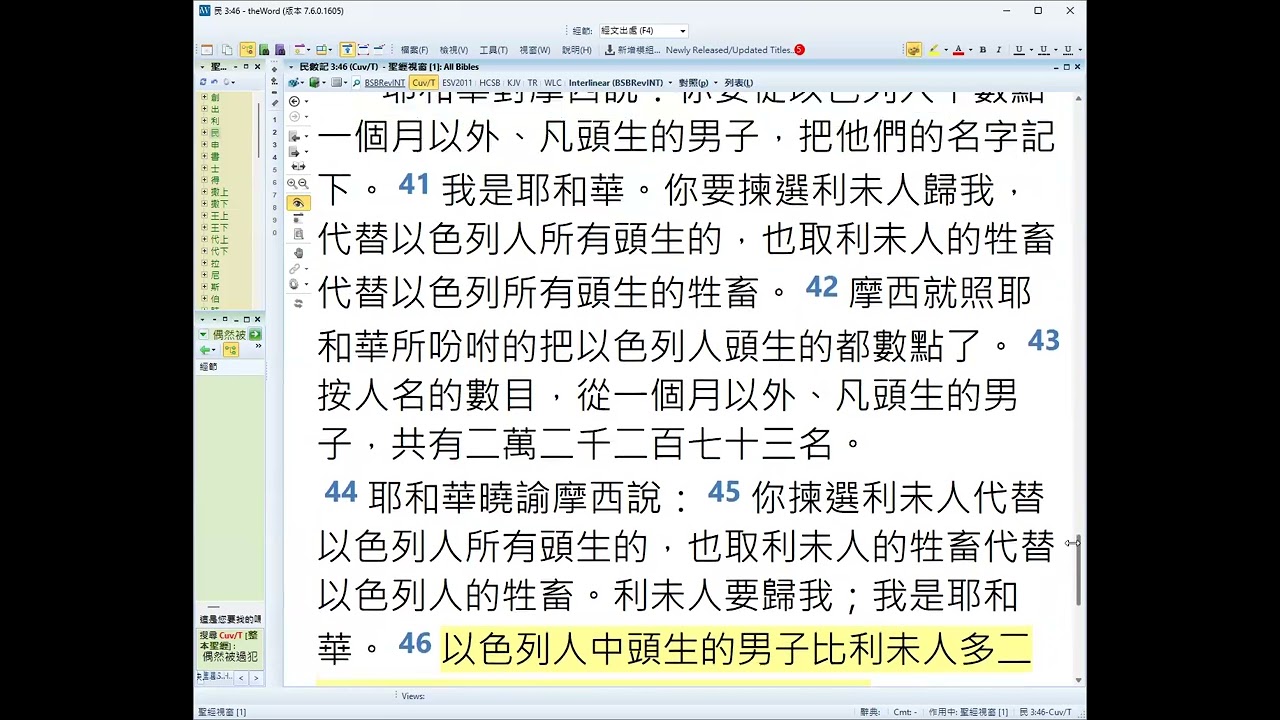Viewport: 1280px width, 720px height.
Task: Click the bookmark digit 1 in sidebar
Action: 275,119
